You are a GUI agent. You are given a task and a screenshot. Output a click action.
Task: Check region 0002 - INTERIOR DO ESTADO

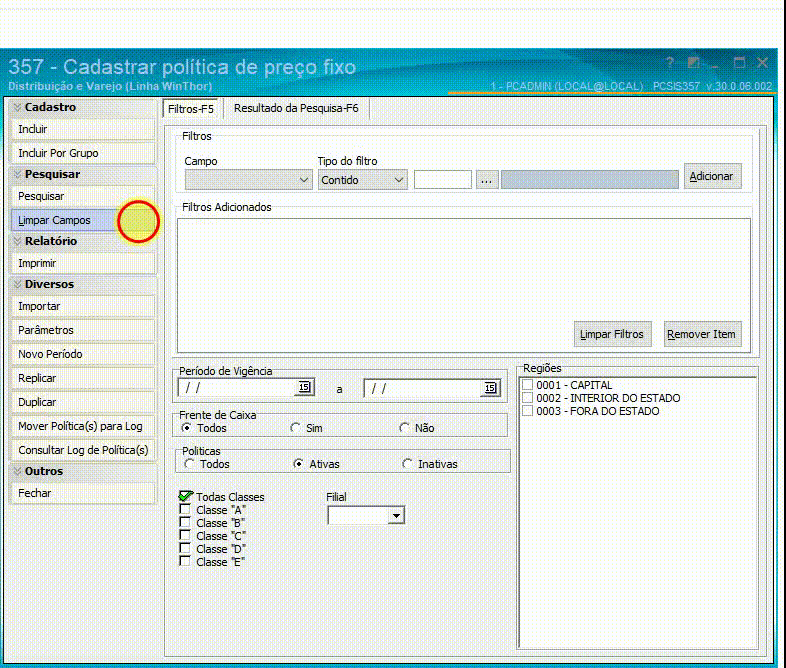[x=527, y=398]
